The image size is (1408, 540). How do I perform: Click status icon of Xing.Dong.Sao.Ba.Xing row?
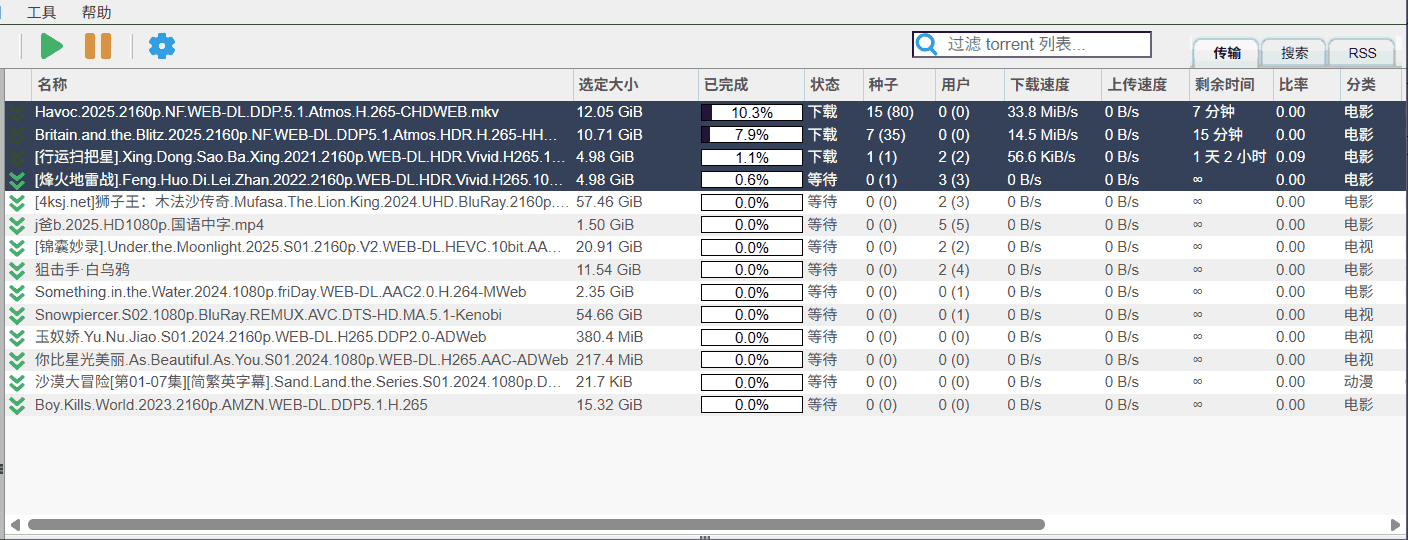tap(17, 157)
